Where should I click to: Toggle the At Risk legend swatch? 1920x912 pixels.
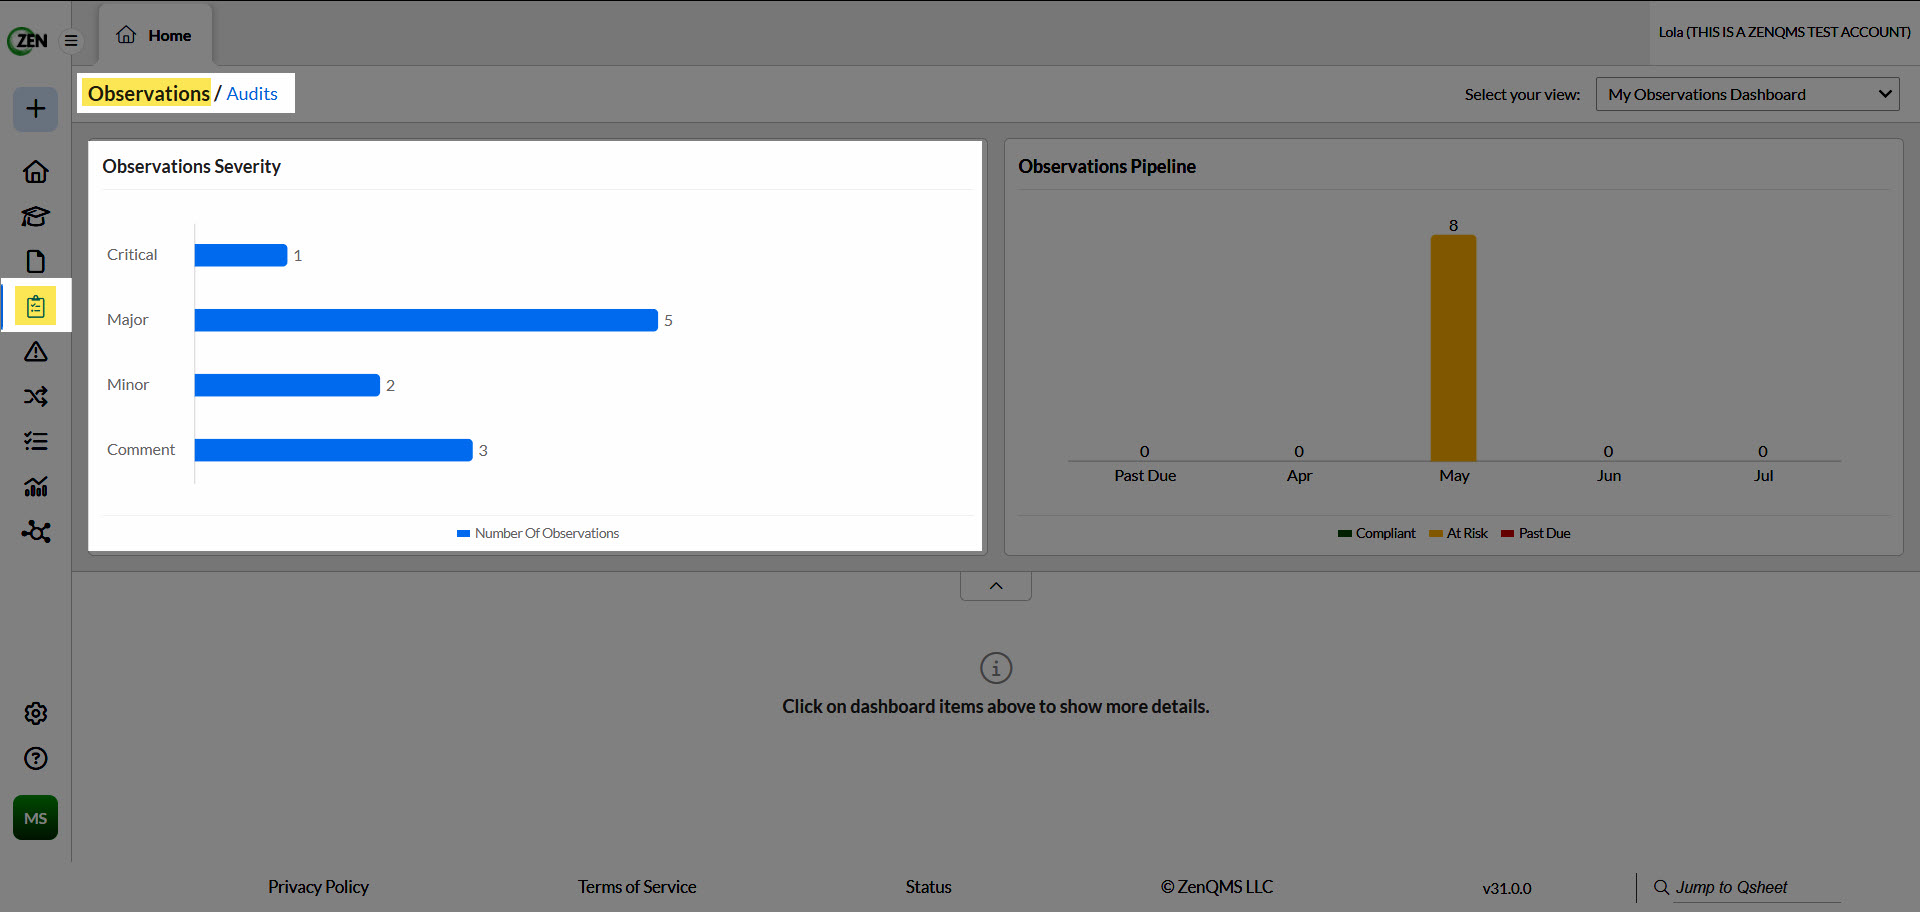1436,534
